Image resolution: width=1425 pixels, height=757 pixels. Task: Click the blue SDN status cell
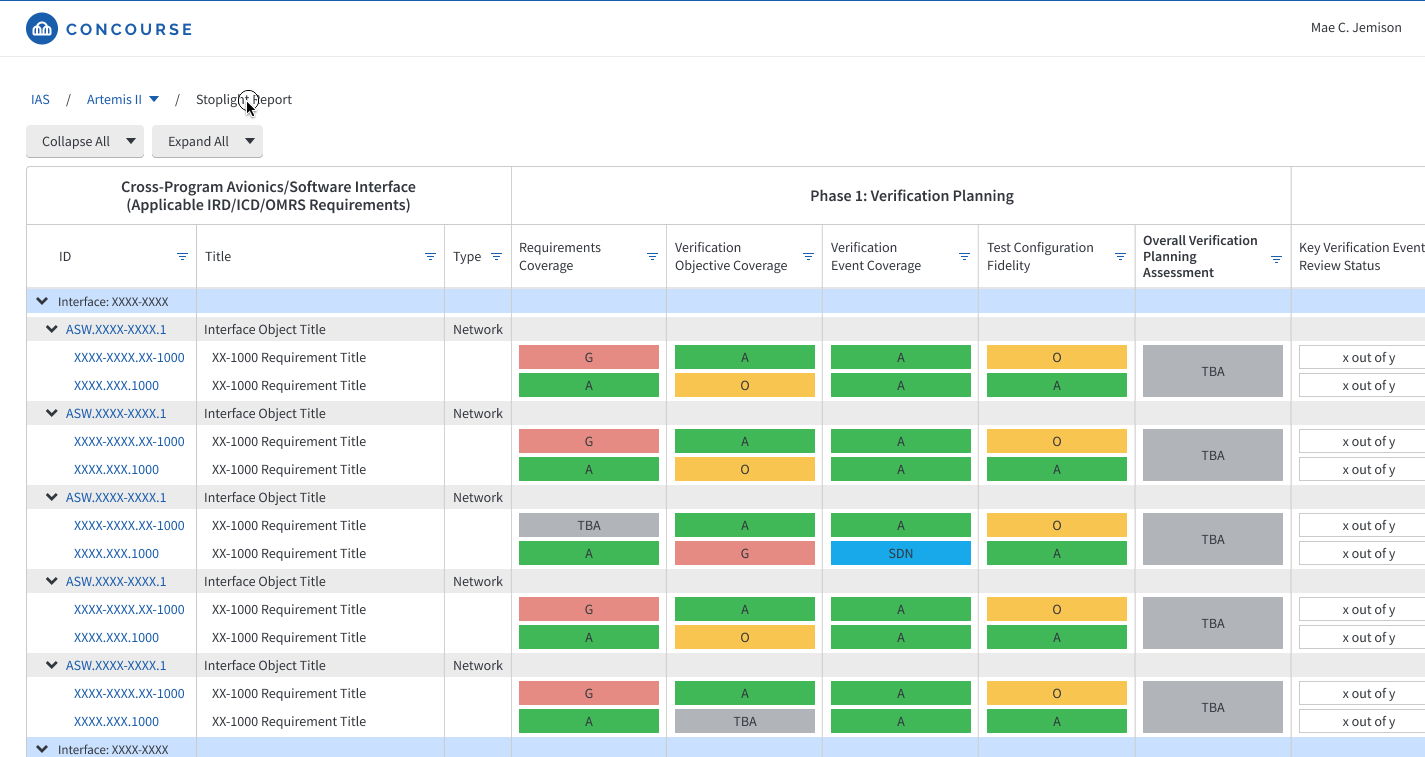pos(901,553)
